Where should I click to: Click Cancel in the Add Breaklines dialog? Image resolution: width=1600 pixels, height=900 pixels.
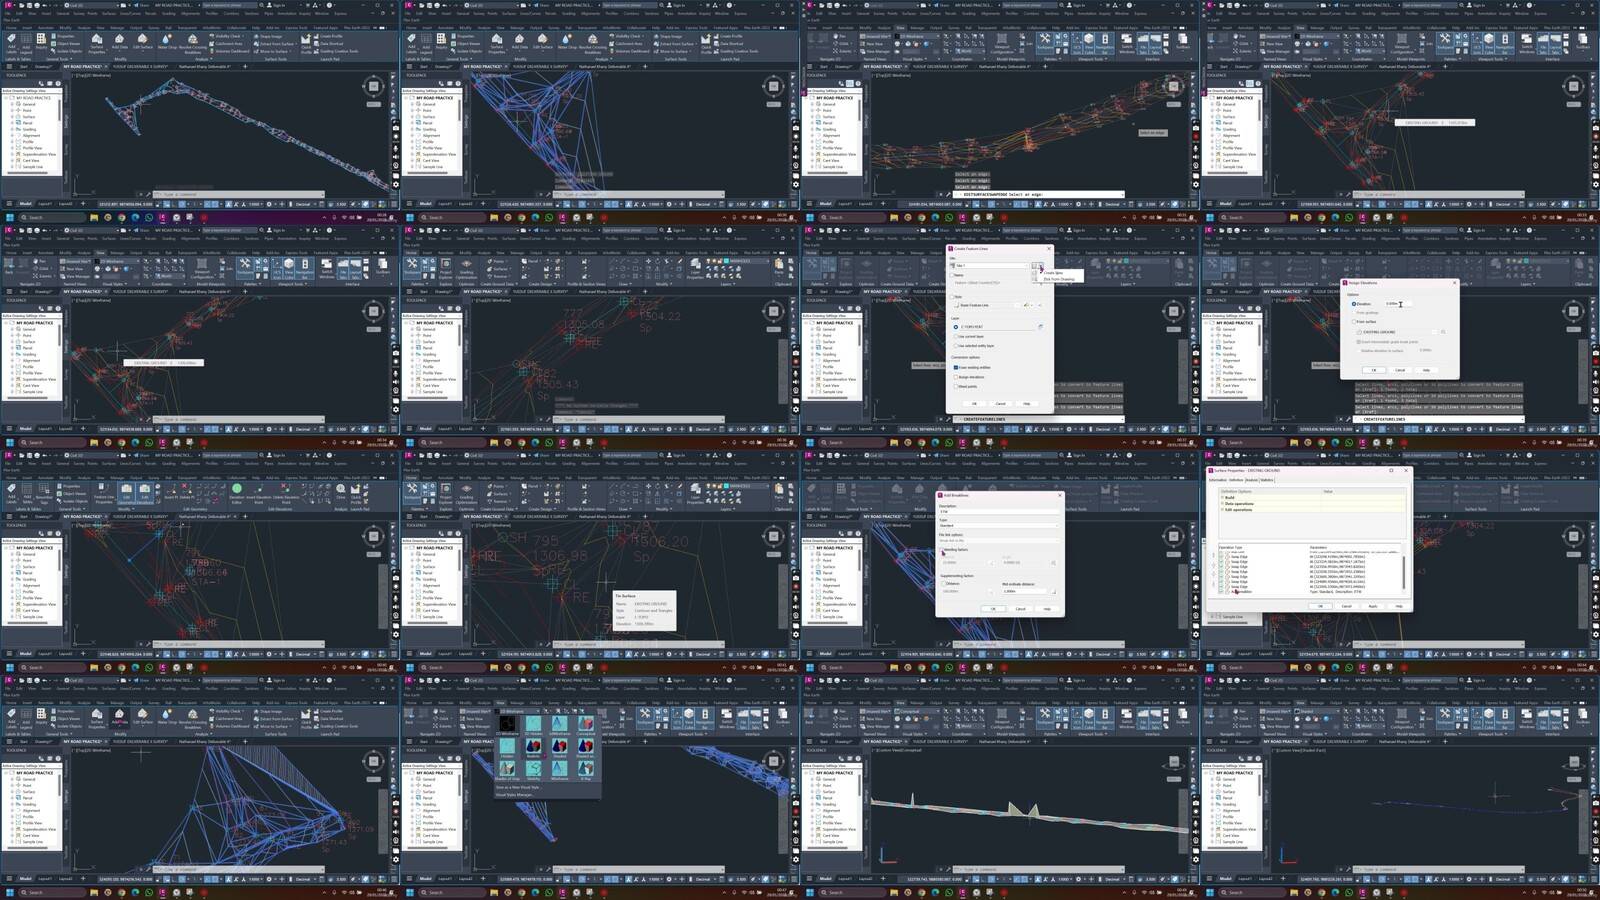[x=1020, y=608]
